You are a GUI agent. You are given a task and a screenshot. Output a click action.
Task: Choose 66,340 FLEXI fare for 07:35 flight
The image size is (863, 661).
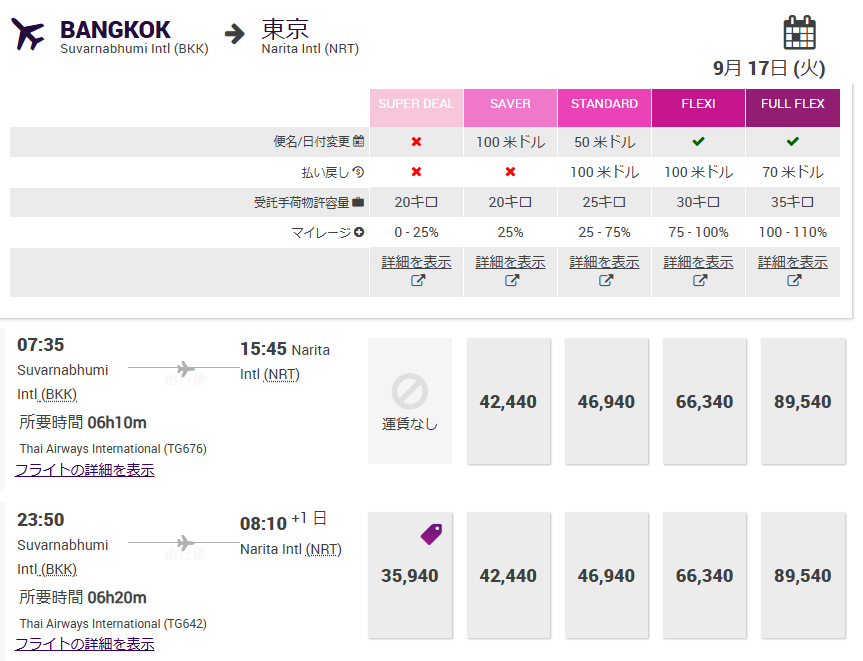click(704, 402)
